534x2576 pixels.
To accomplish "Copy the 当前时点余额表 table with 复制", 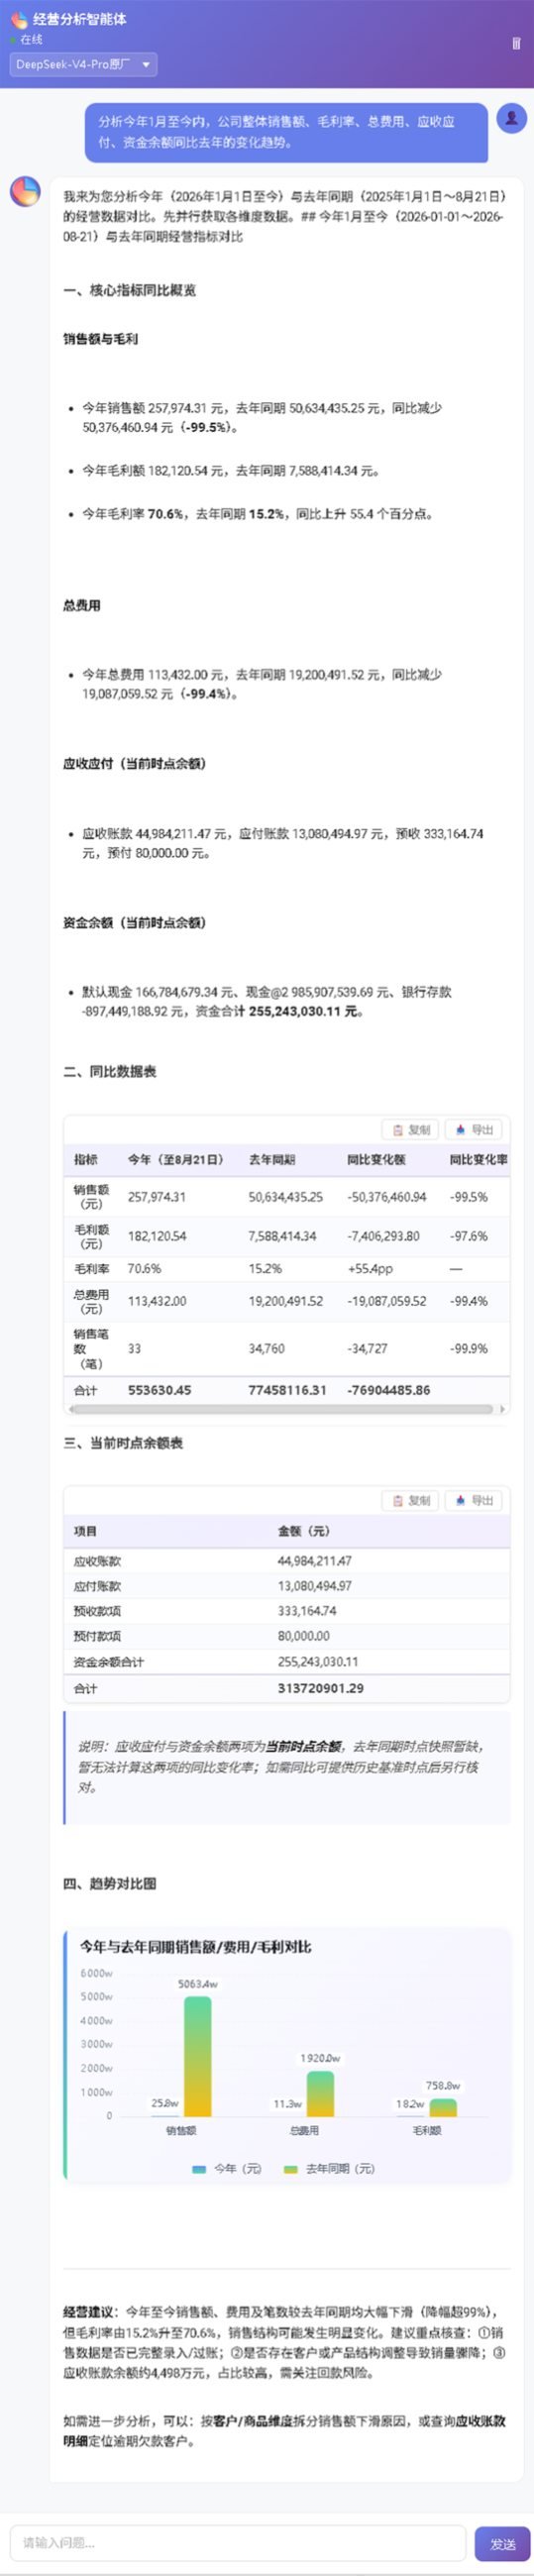I will (410, 1500).
